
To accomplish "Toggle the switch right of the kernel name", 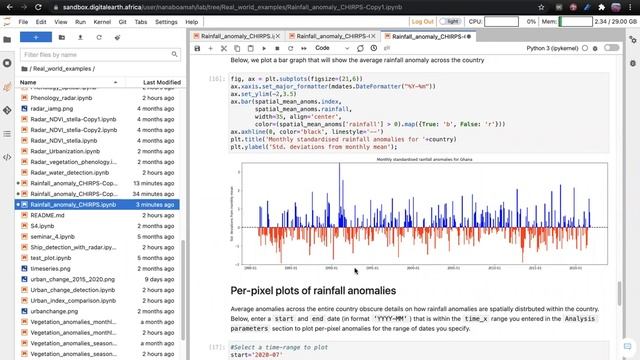I will (x=611, y=48).
